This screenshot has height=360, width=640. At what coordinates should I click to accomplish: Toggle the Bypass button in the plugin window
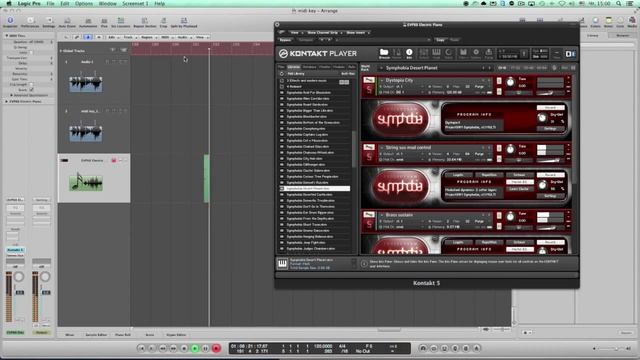[285, 40]
